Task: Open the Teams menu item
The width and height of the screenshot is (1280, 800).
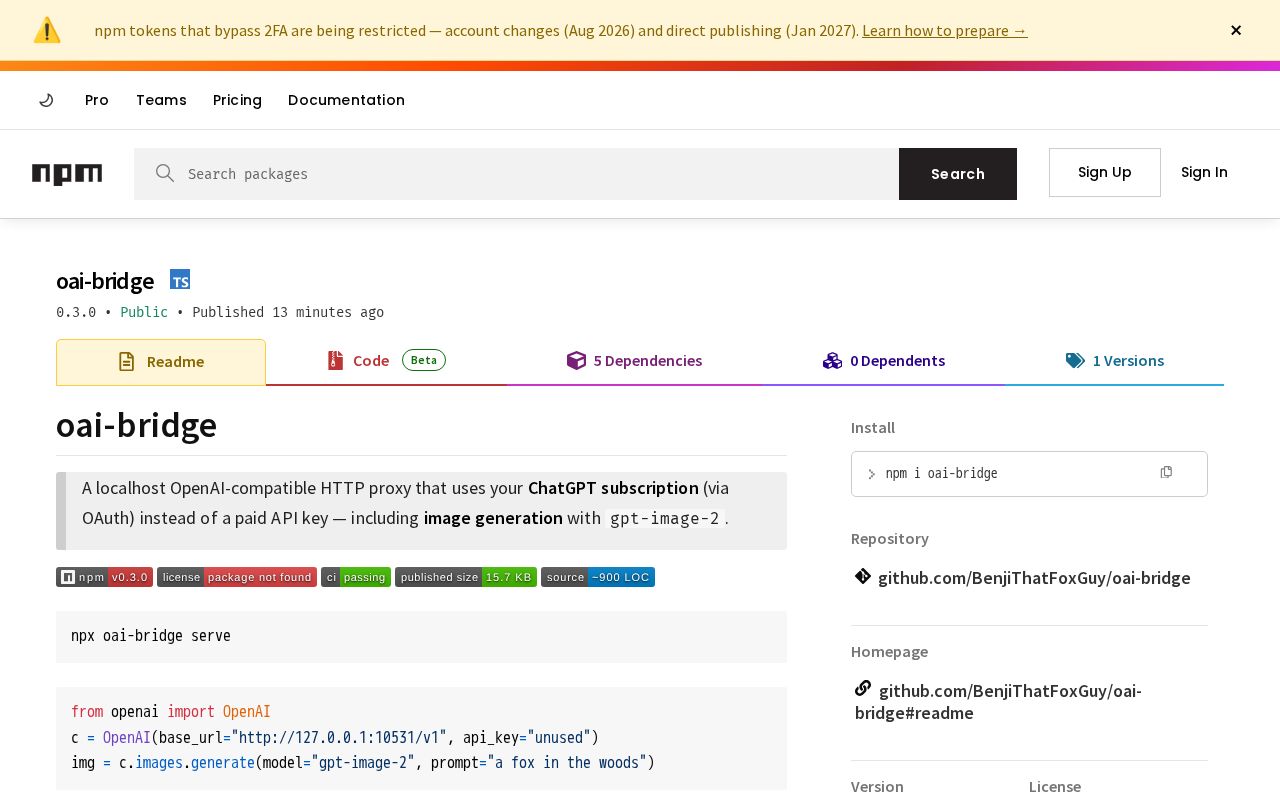Action: tap(161, 100)
